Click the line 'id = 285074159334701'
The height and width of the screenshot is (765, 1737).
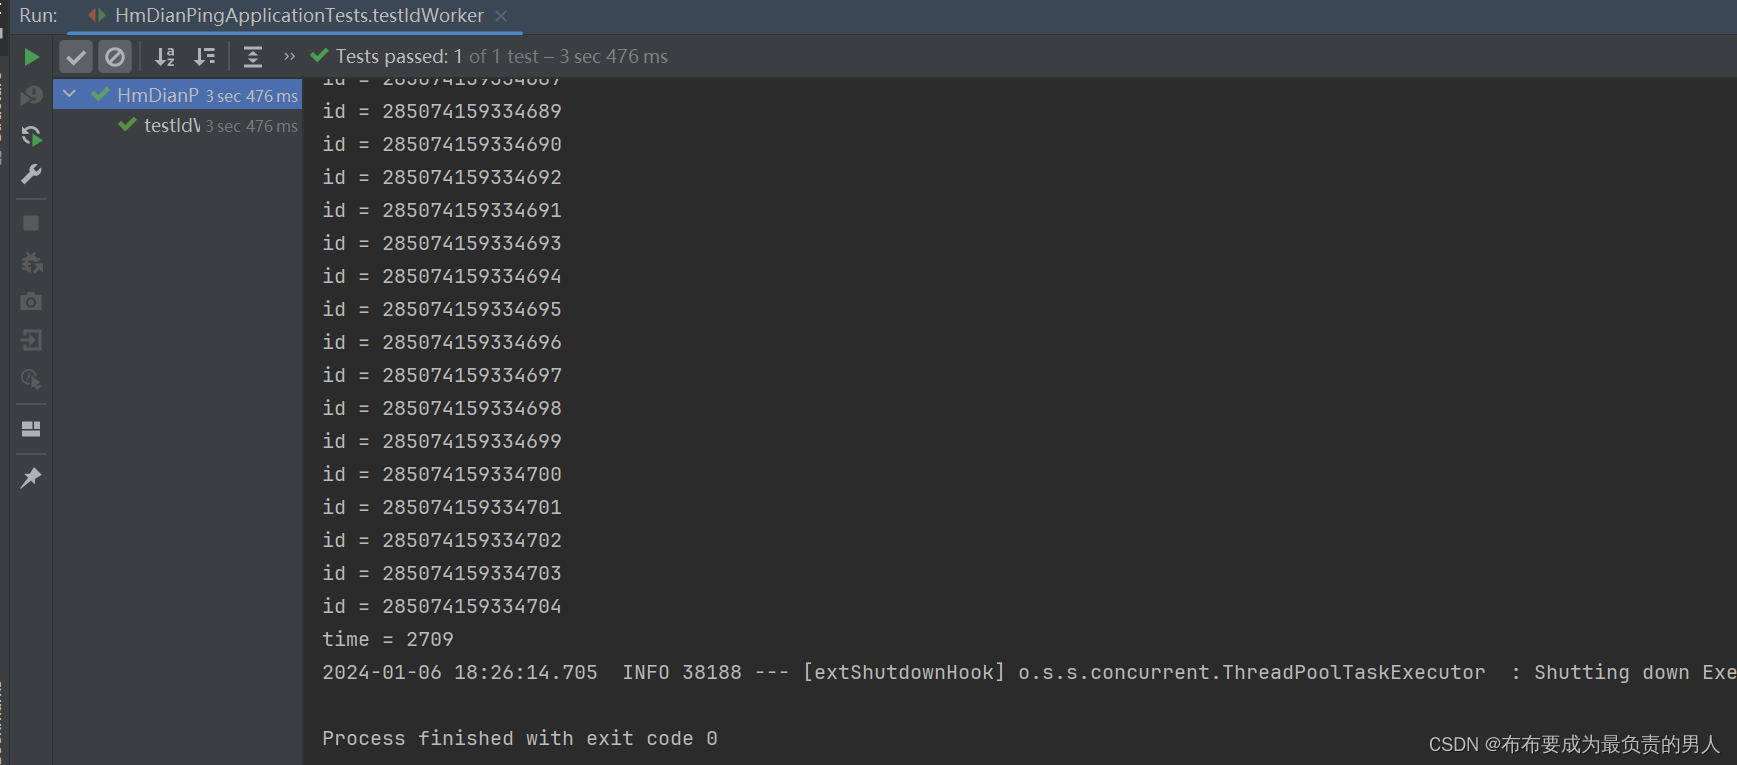(442, 507)
